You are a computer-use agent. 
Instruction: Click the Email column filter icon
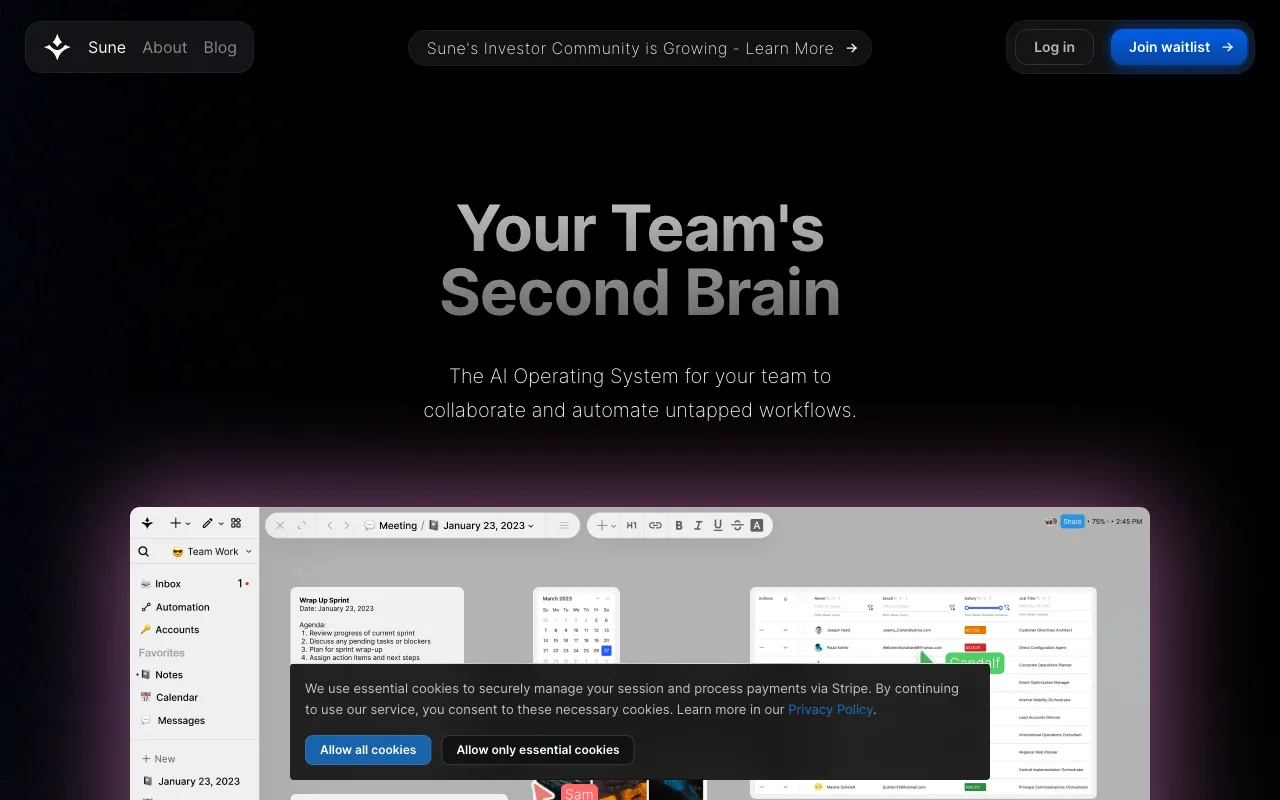952,607
